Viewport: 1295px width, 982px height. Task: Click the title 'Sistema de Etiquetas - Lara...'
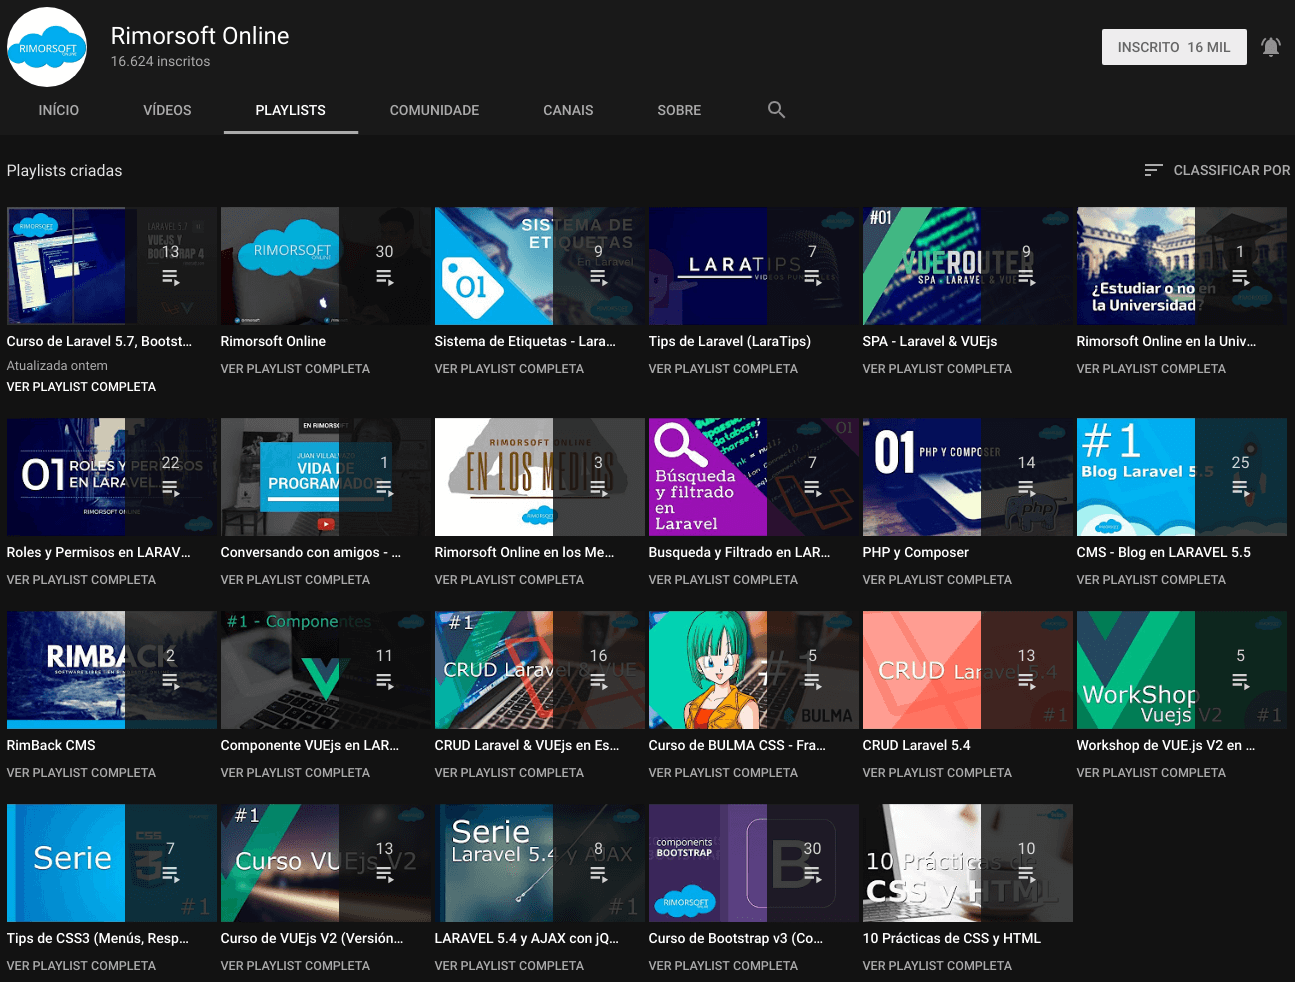tap(525, 341)
